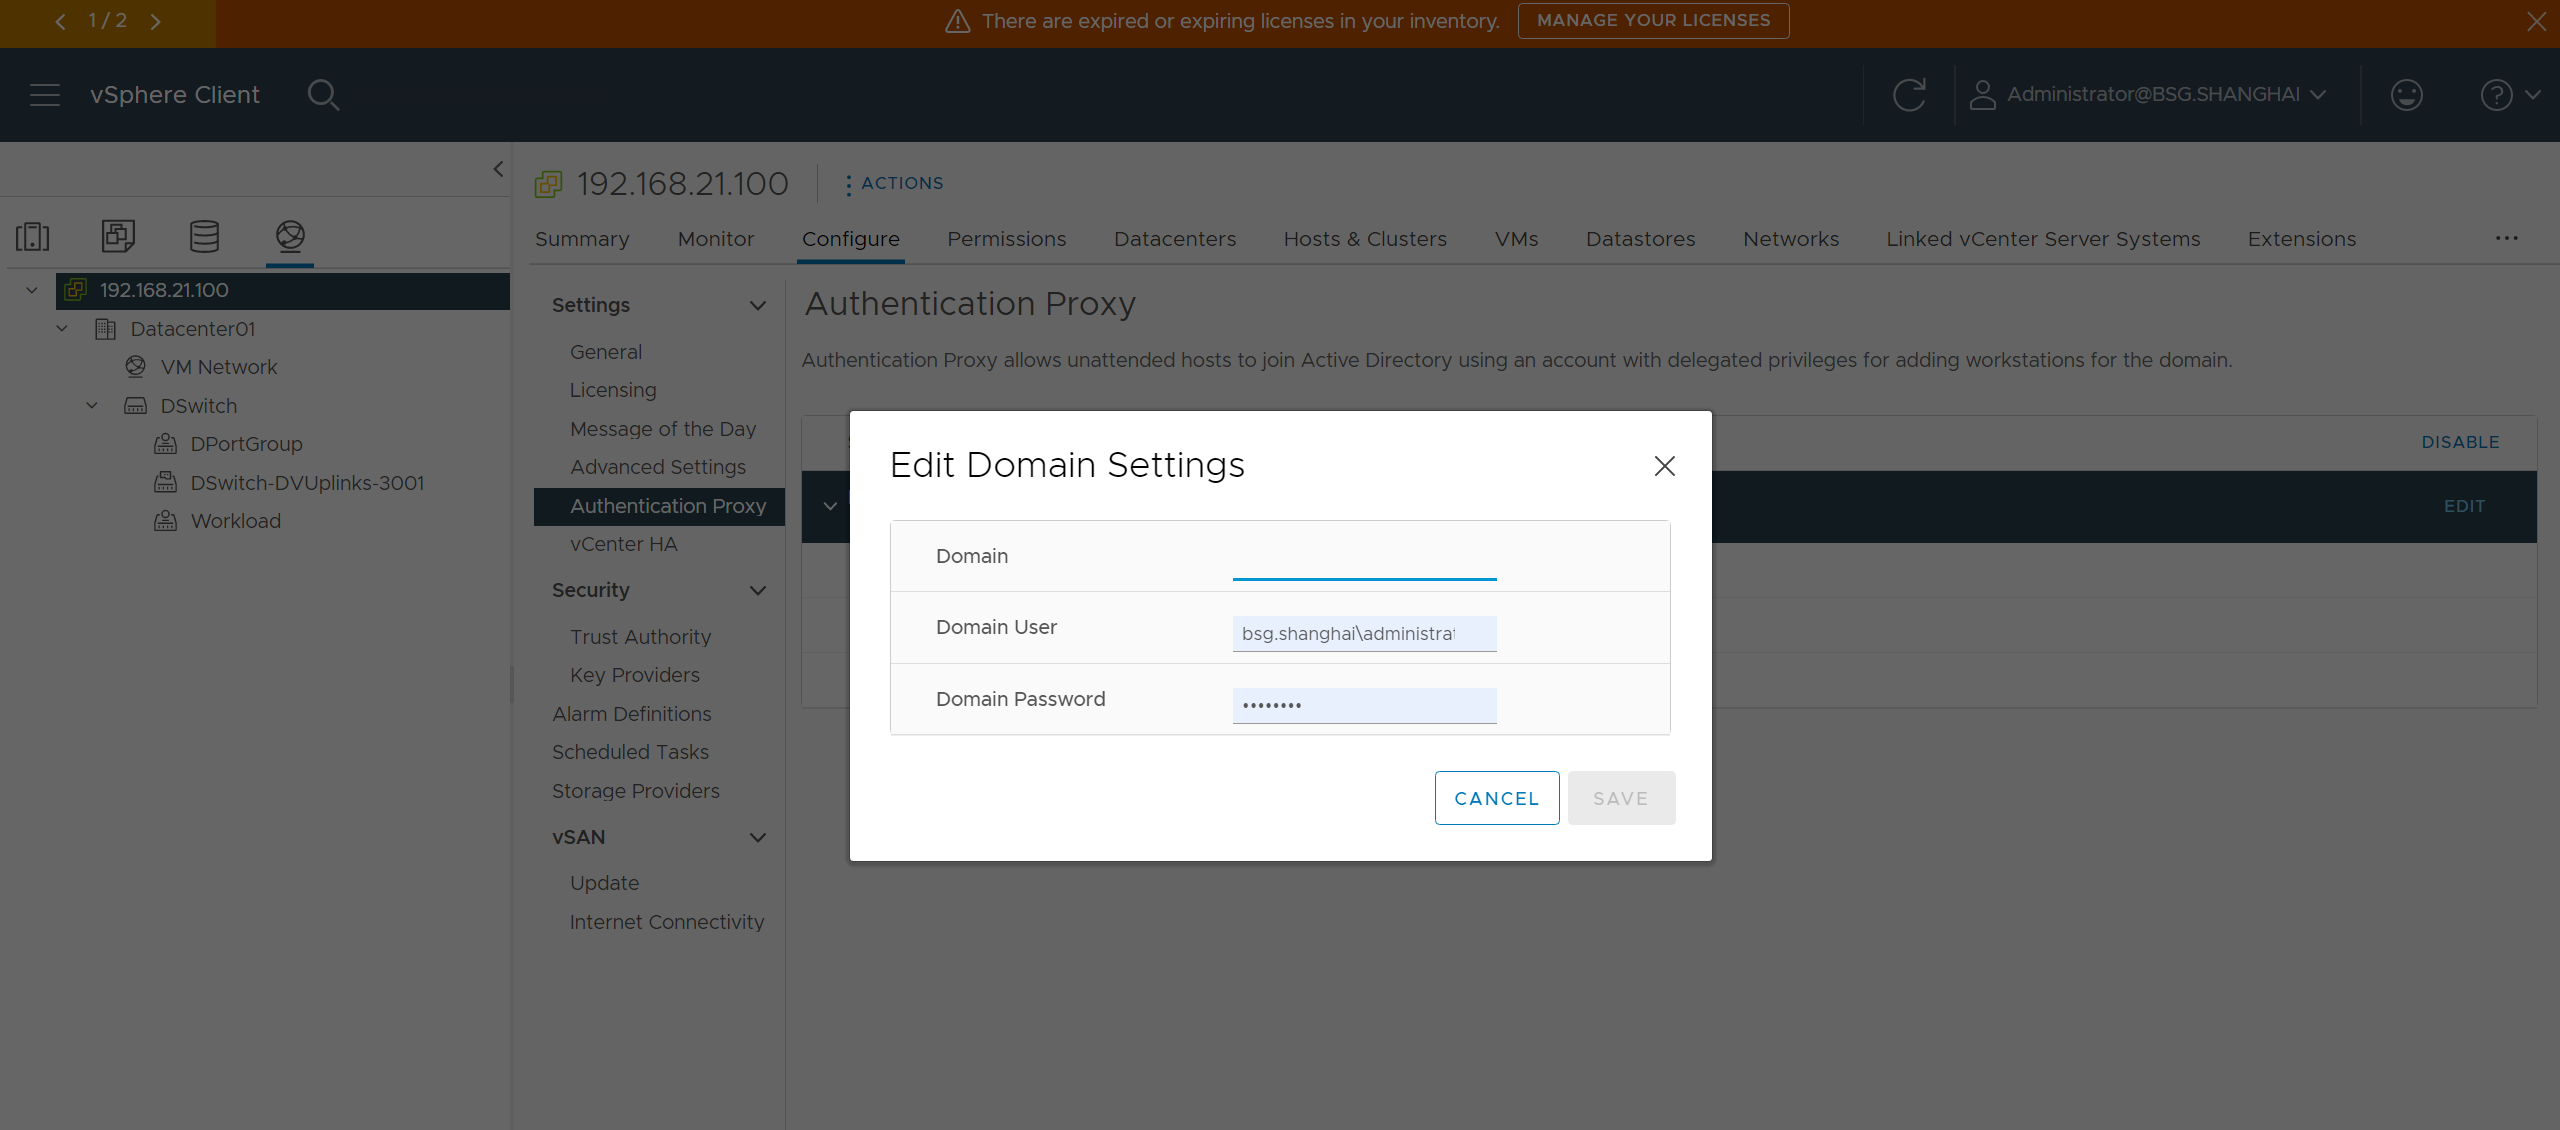Switch to the Monitor tab
Screen dimensions: 2560x1130
pyautogui.click(x=716, y=239)
